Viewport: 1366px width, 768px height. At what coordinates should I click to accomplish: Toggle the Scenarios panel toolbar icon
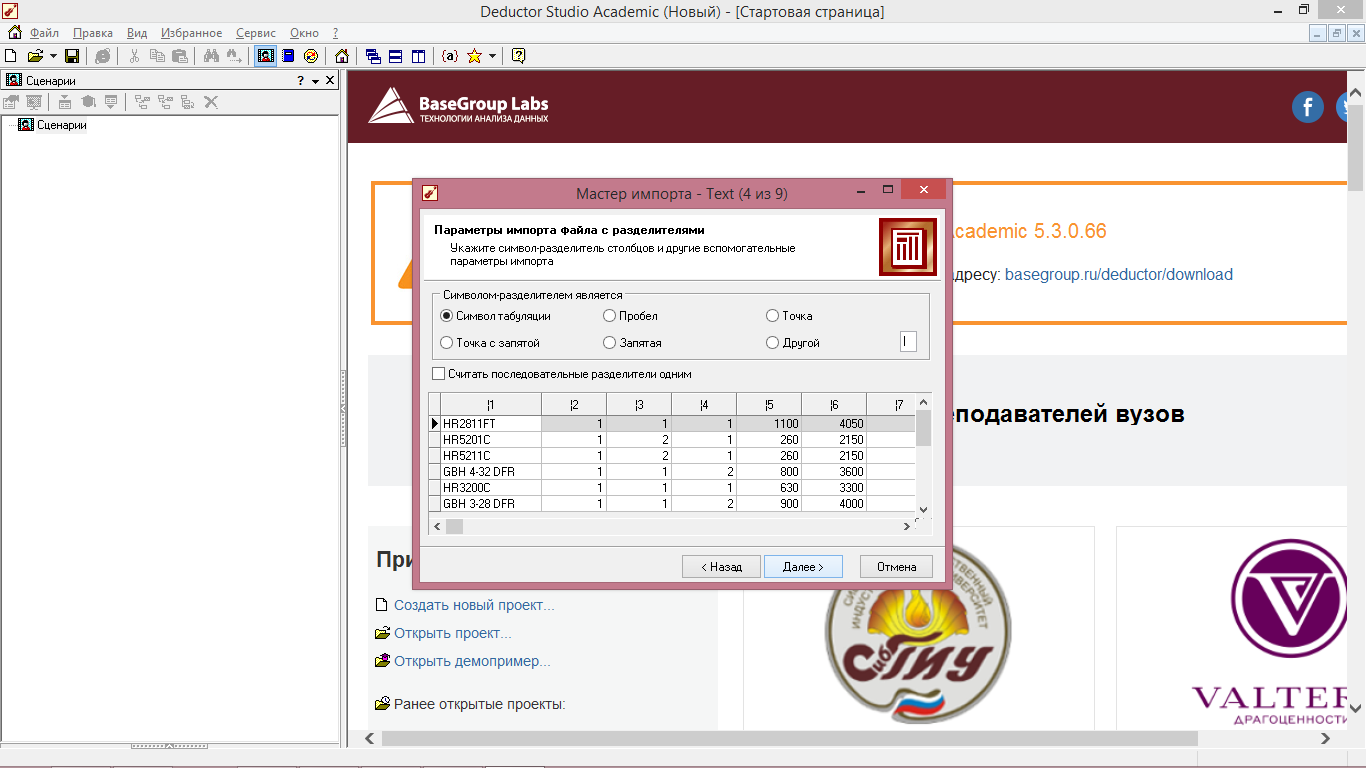(266, 56)
